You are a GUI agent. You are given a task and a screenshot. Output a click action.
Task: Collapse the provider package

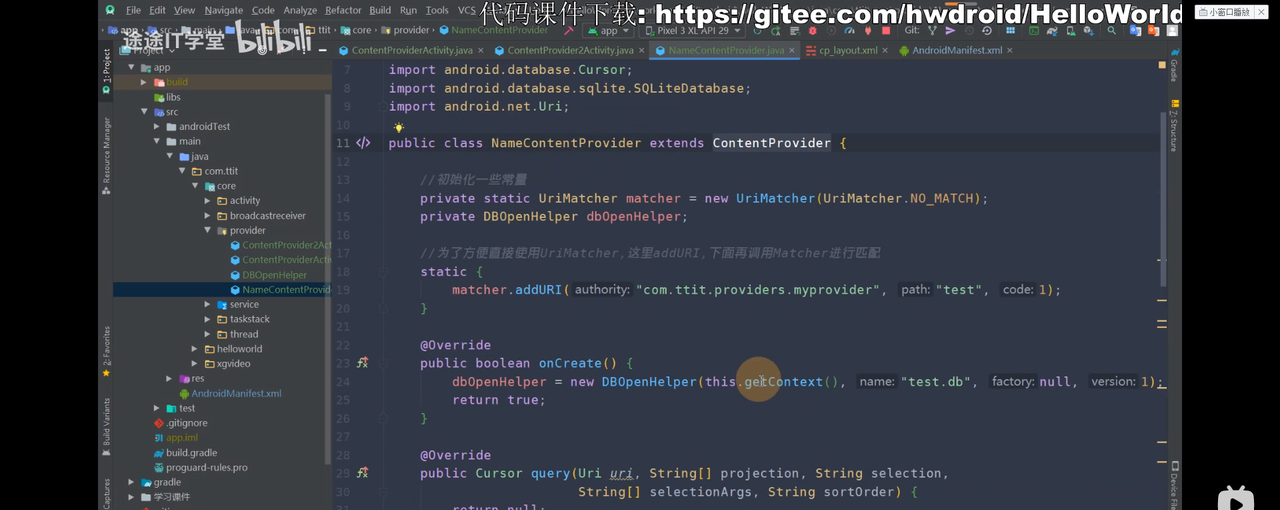coord(208,230)
